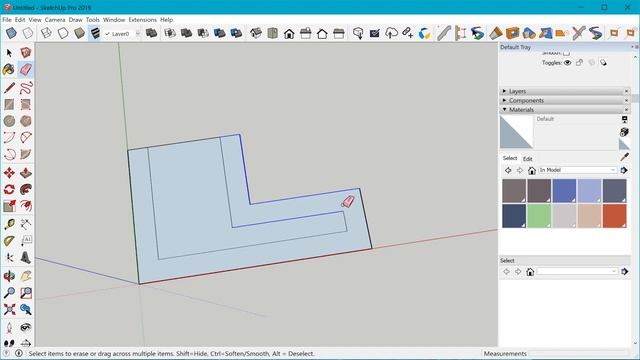This screenshot has height=360, width=640.
Task: Select the arrow Select tool
Action: coord(9,53)
